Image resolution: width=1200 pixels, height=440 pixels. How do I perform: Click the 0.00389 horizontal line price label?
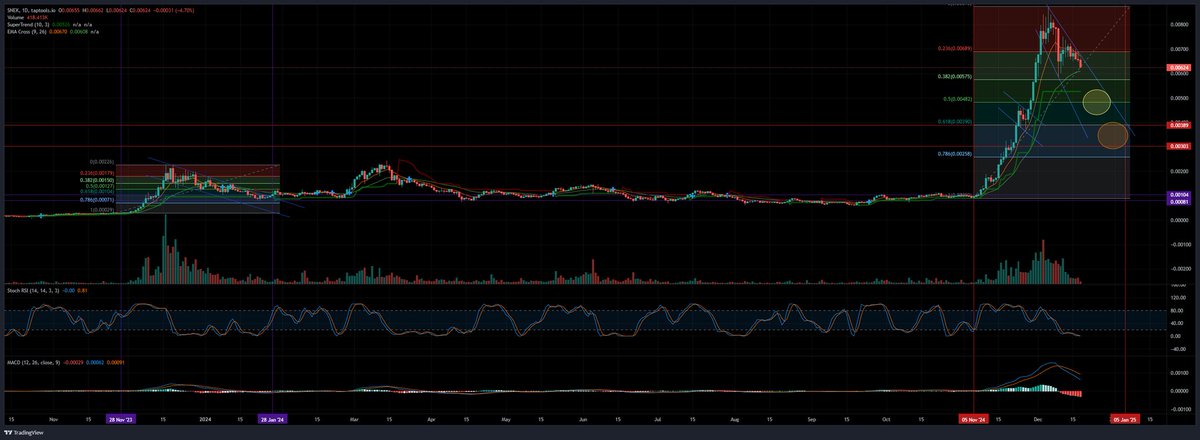(1177, 125)
